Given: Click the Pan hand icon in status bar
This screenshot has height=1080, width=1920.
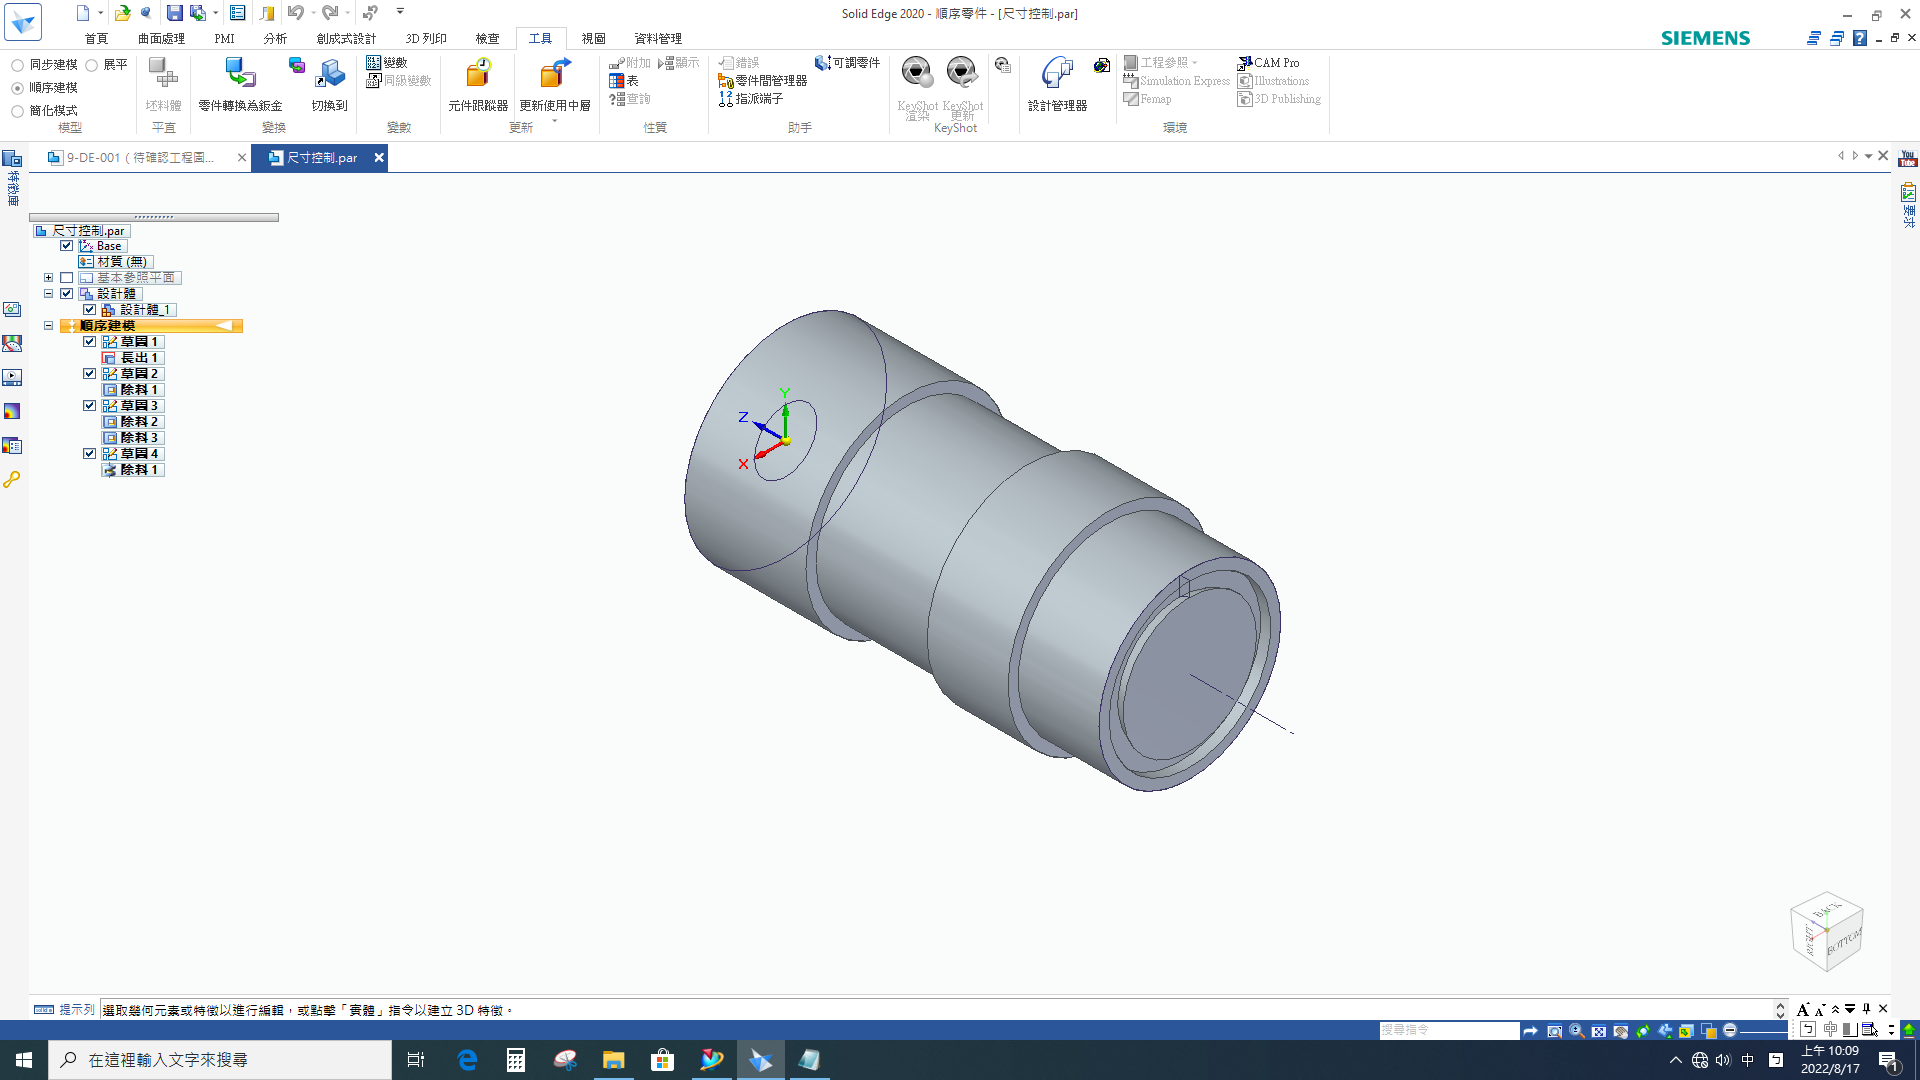Looking at the screenshot, I should coord(1621,1031).
